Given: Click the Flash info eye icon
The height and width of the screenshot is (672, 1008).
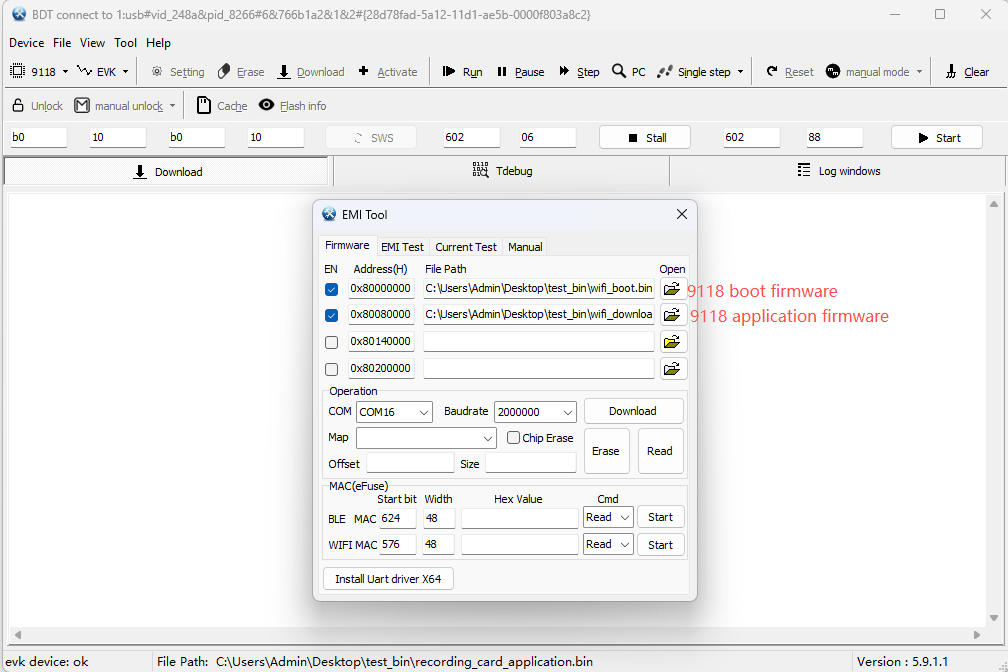Looking at the screenshot, I should pyautogui.click(x=266, y=105).
